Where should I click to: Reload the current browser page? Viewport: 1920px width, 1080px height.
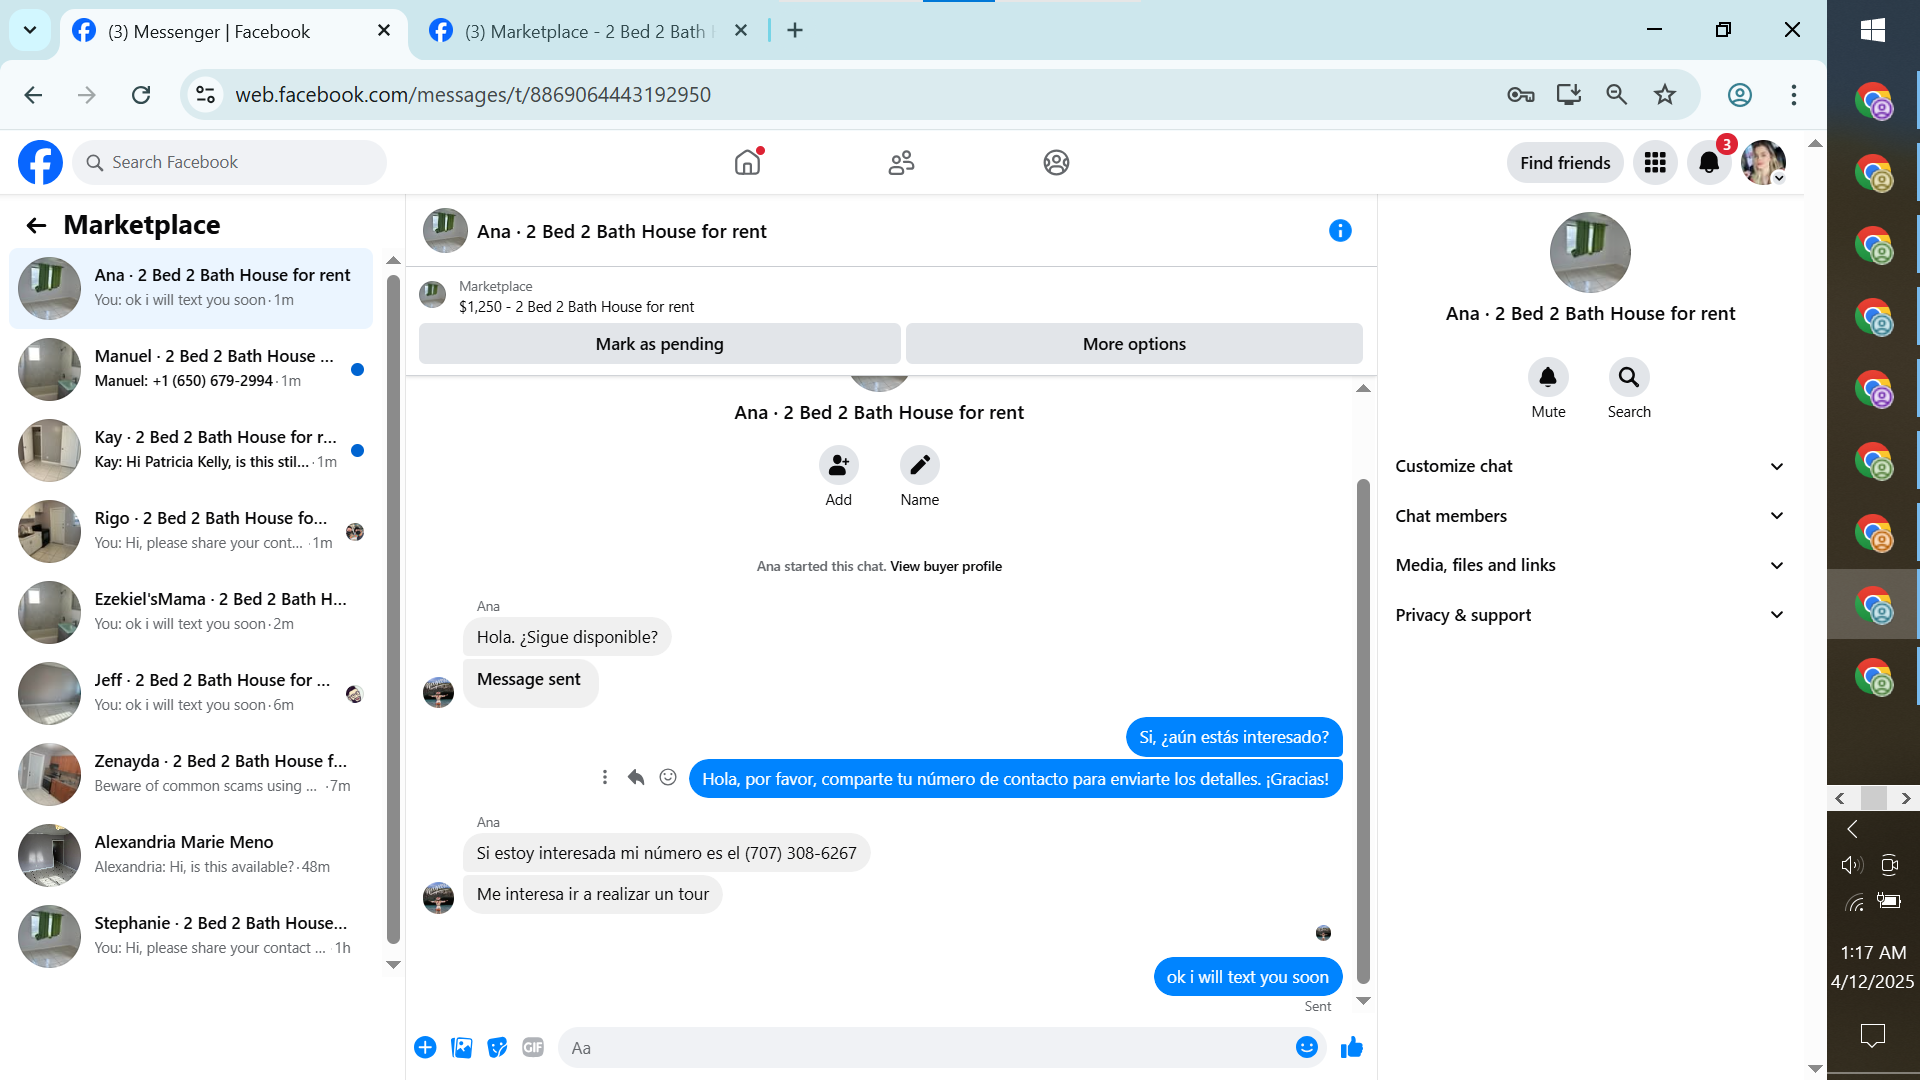[141, 94]
